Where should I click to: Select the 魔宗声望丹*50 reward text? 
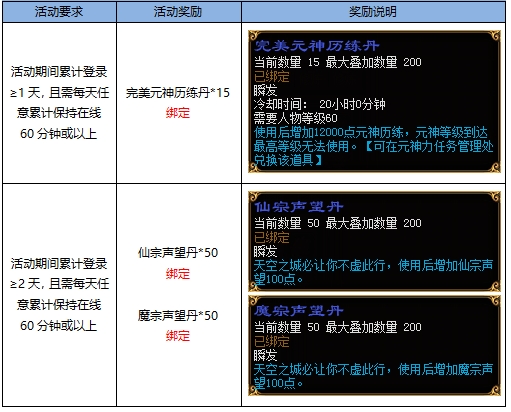pyautogui.click(x=178, y=315)
